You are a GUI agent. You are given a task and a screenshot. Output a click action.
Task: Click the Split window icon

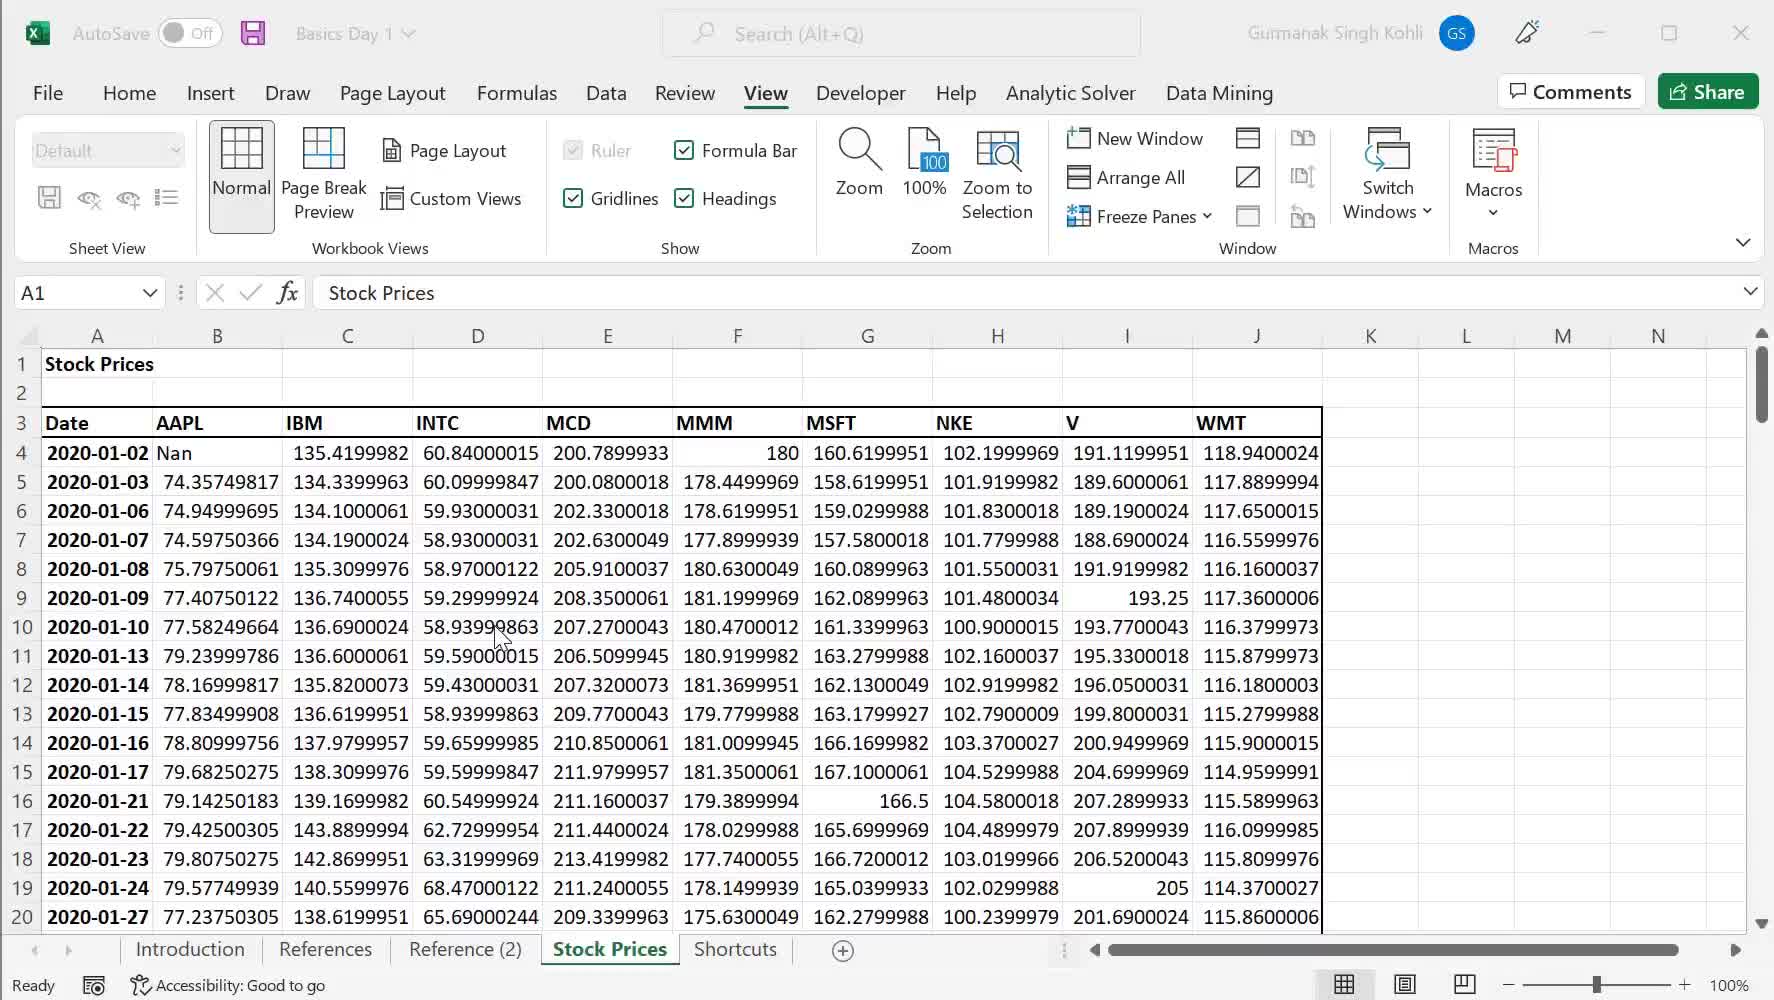[1248, 138]
